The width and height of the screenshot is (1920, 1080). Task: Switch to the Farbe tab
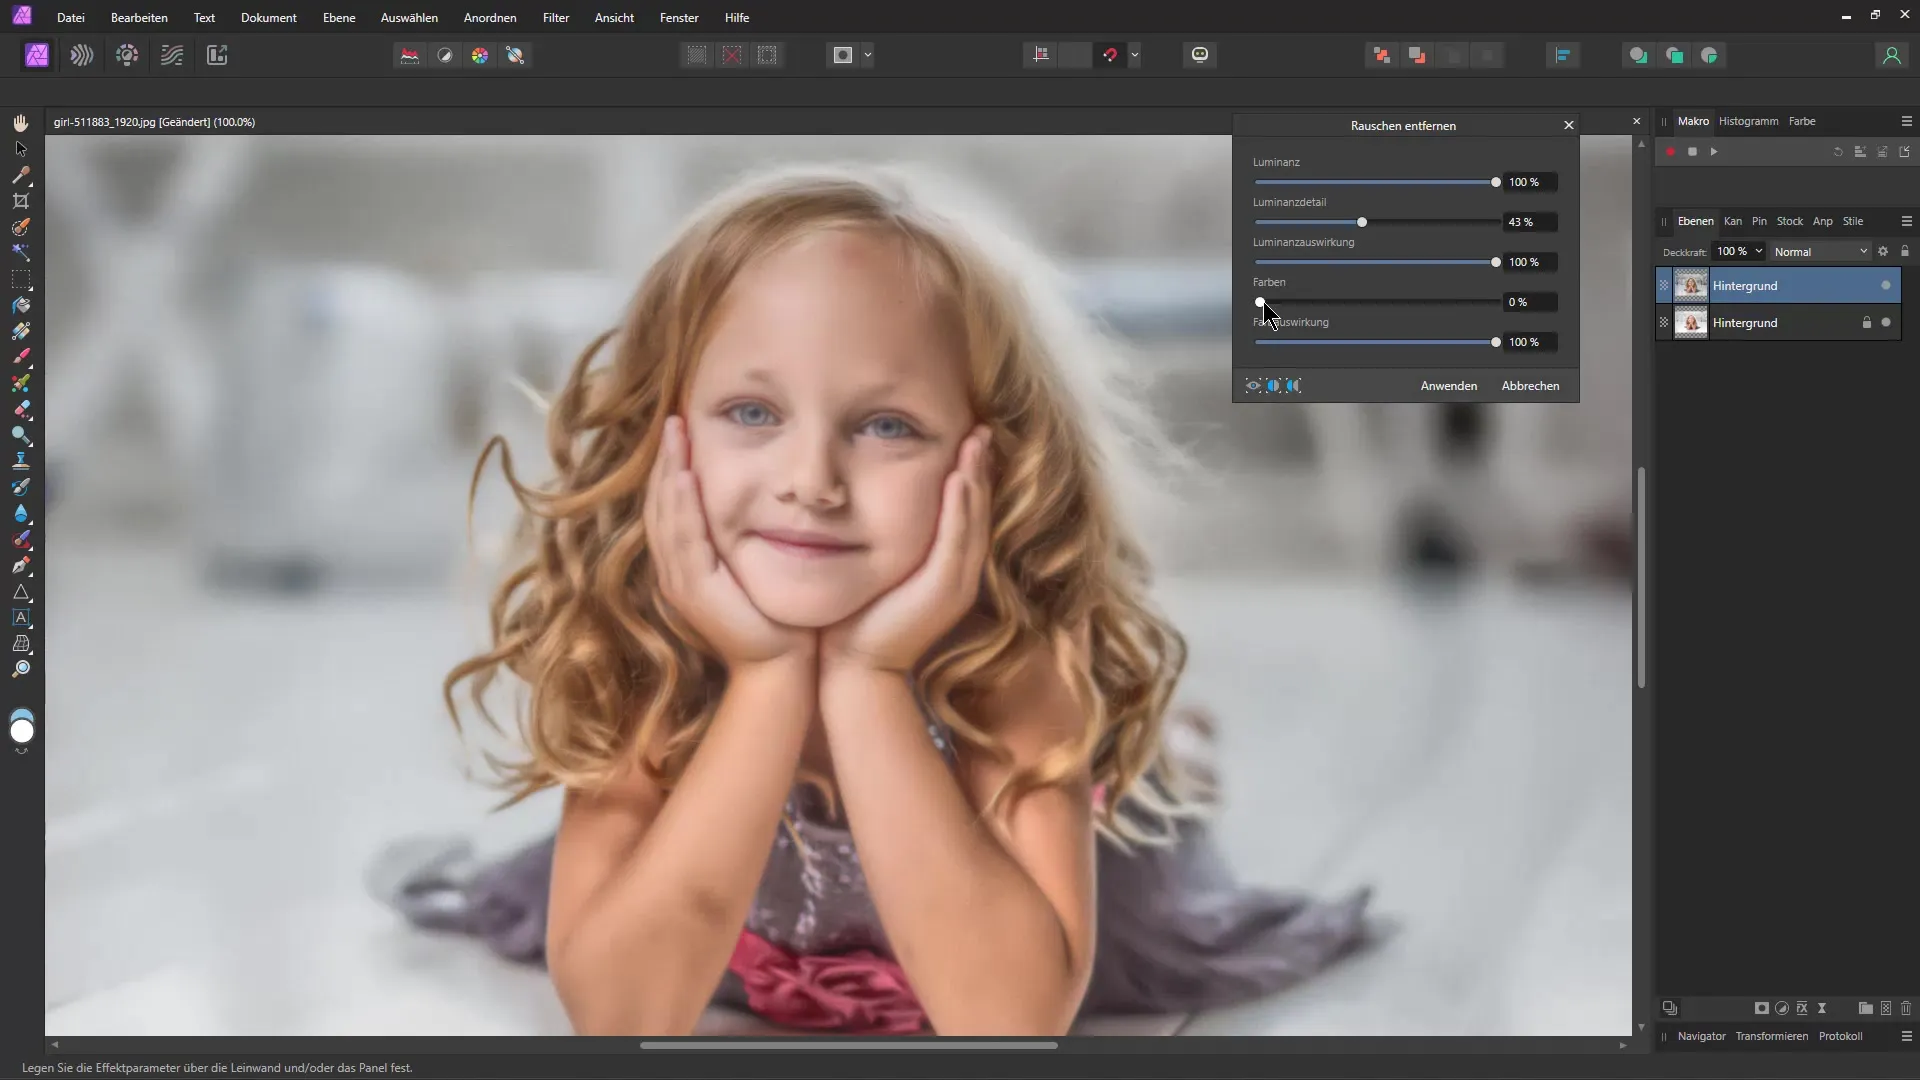(x=1802, y=122)
